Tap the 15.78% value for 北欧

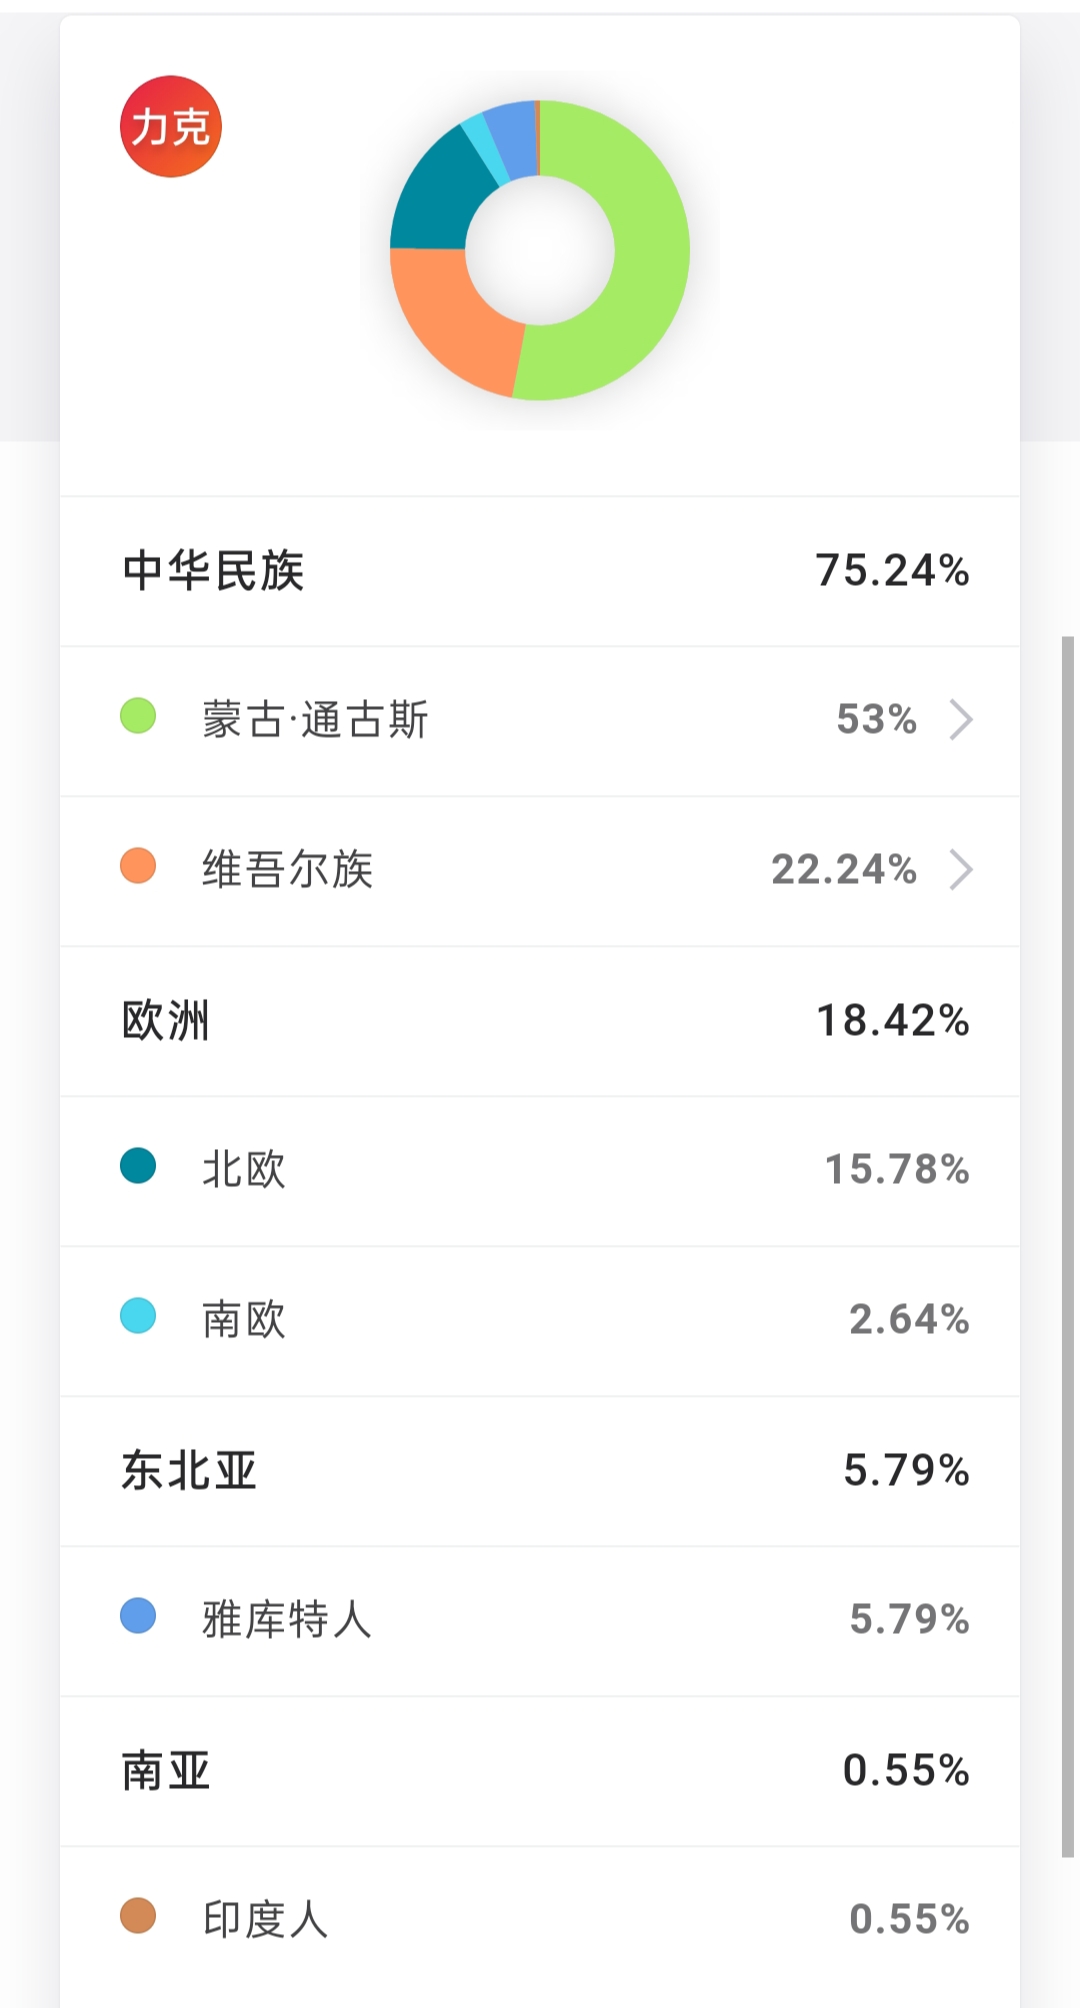pyautogui.click(x=896, y=1170)
